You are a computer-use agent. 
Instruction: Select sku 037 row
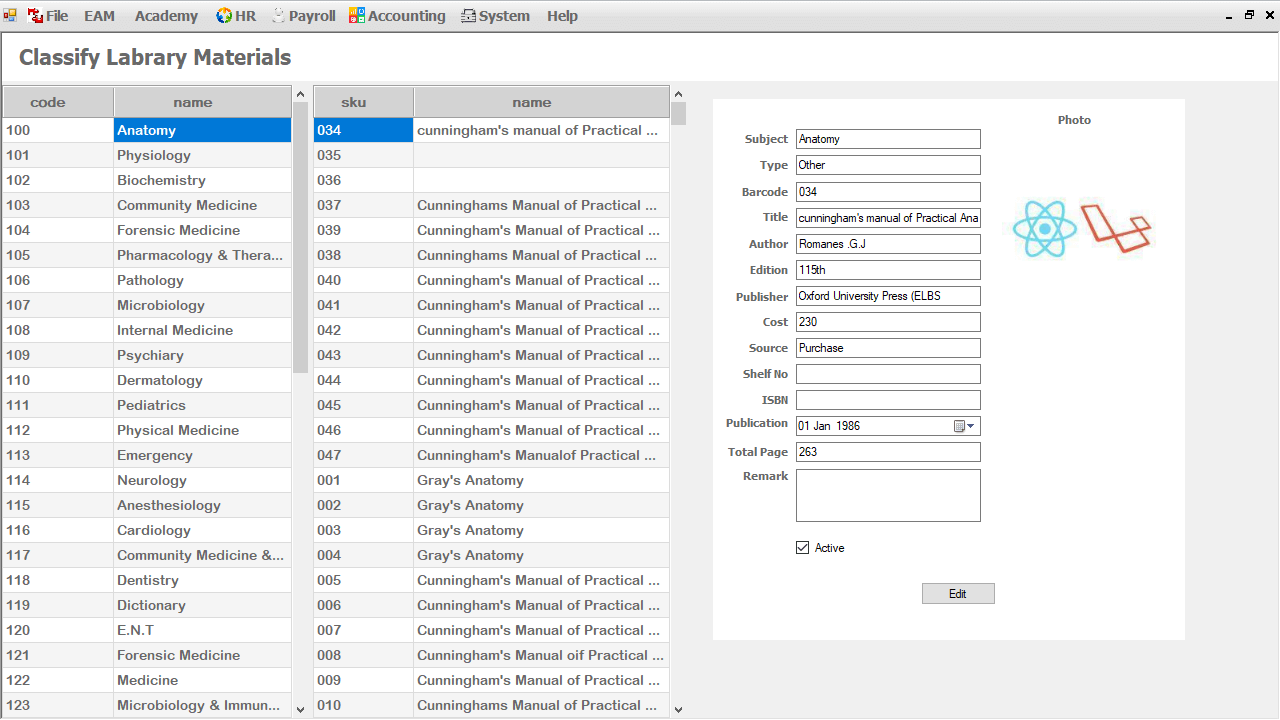click(x=491, y=205)
